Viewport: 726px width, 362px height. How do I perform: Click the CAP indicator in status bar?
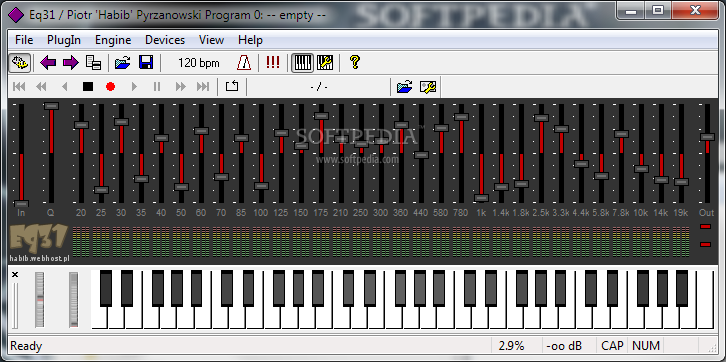click(612, 346)
